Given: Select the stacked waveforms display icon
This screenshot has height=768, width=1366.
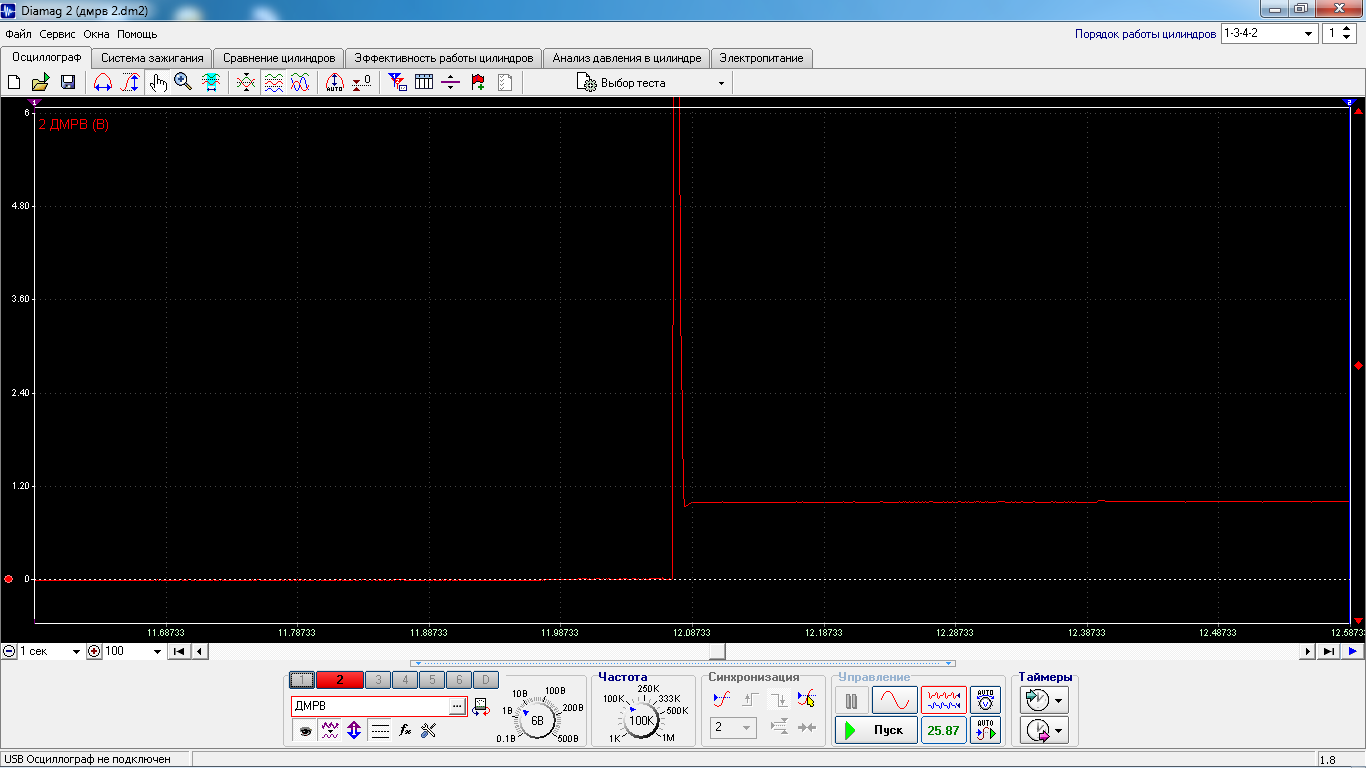Looking at the screenshot, I should pos(273,83).
